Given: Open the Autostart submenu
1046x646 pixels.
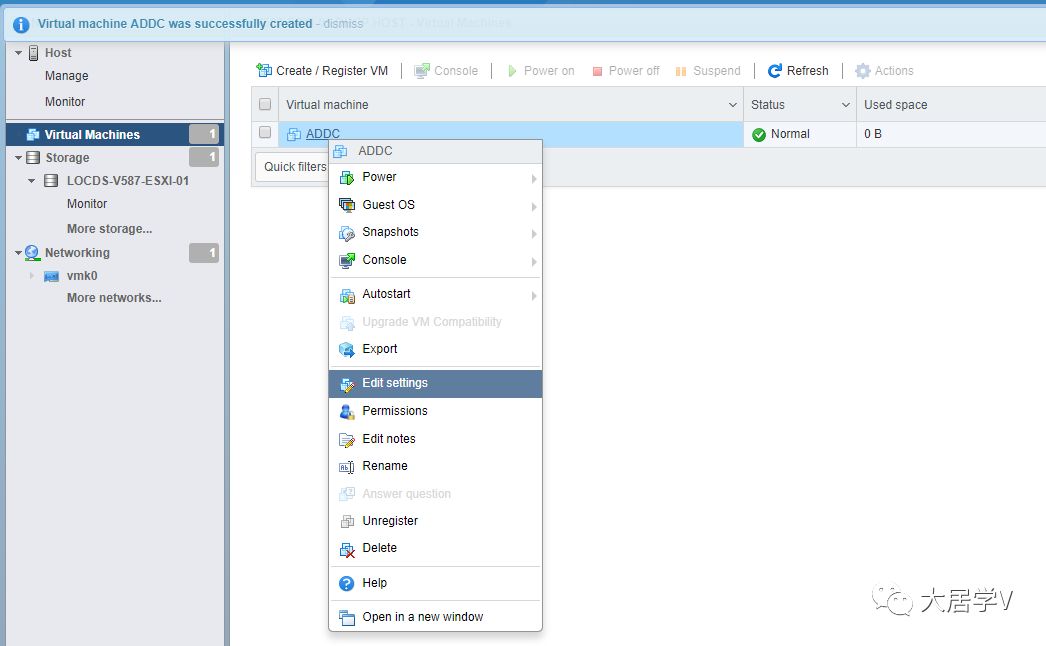Looking at the screenshot, I should [435, 294].
